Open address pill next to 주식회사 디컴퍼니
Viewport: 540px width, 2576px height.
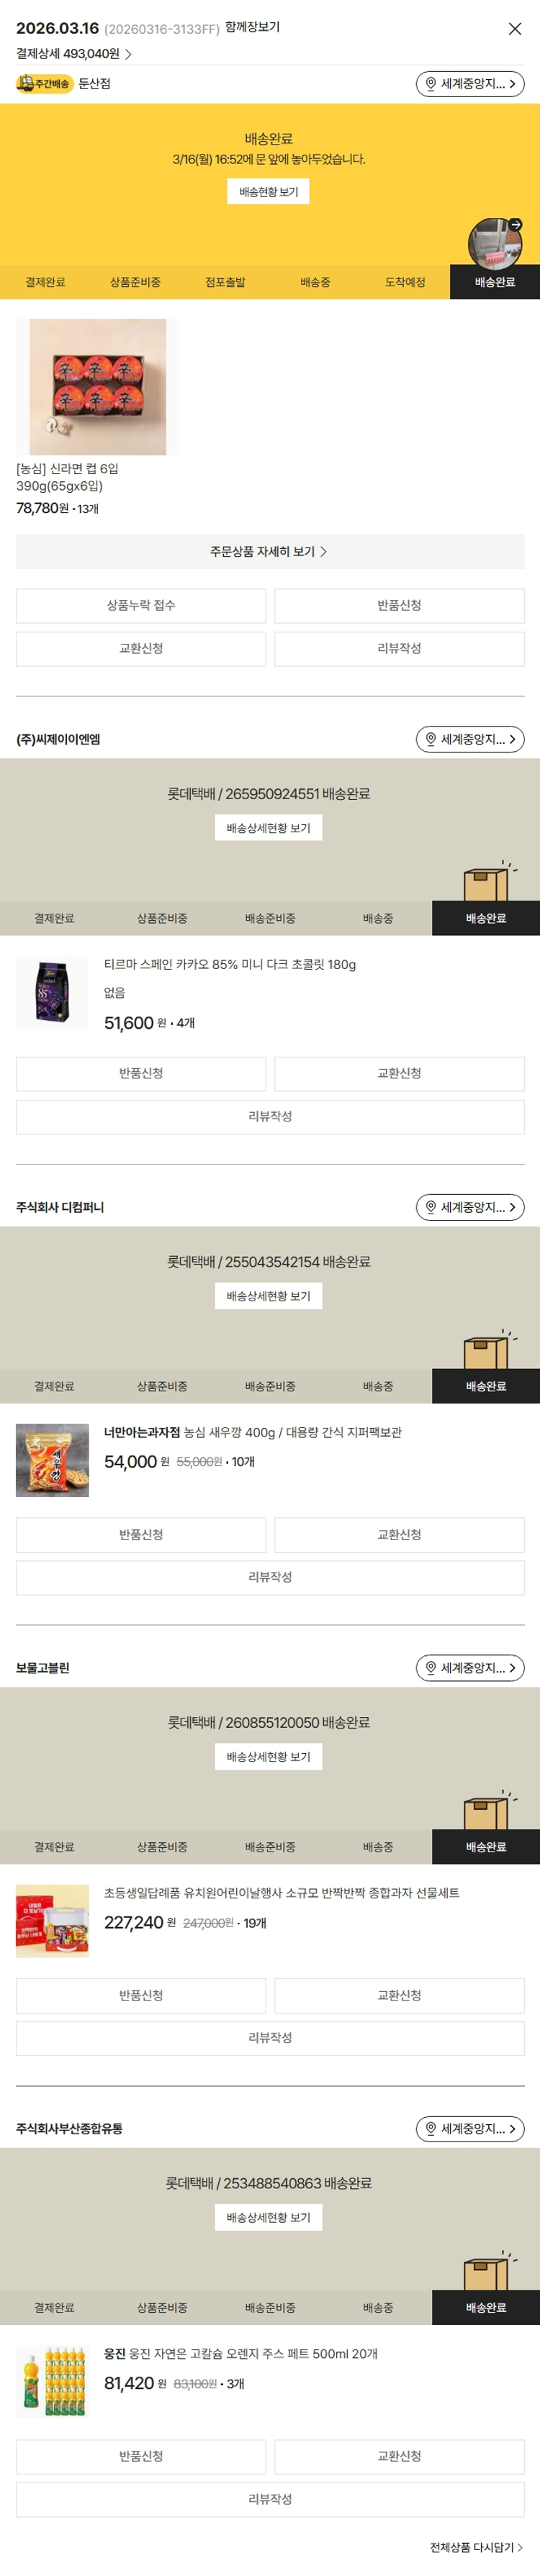(x=470, y=1207)
